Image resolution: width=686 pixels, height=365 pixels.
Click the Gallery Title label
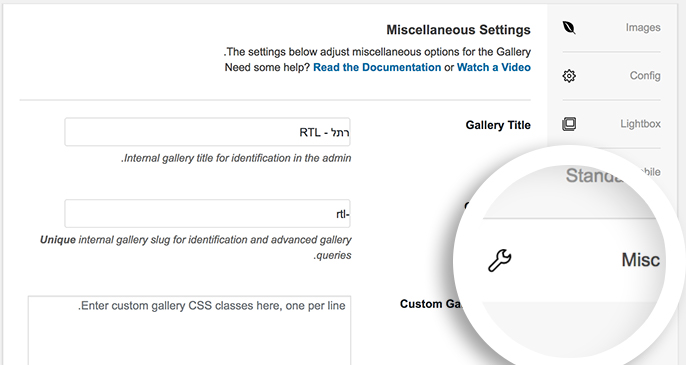coord(498,125)
